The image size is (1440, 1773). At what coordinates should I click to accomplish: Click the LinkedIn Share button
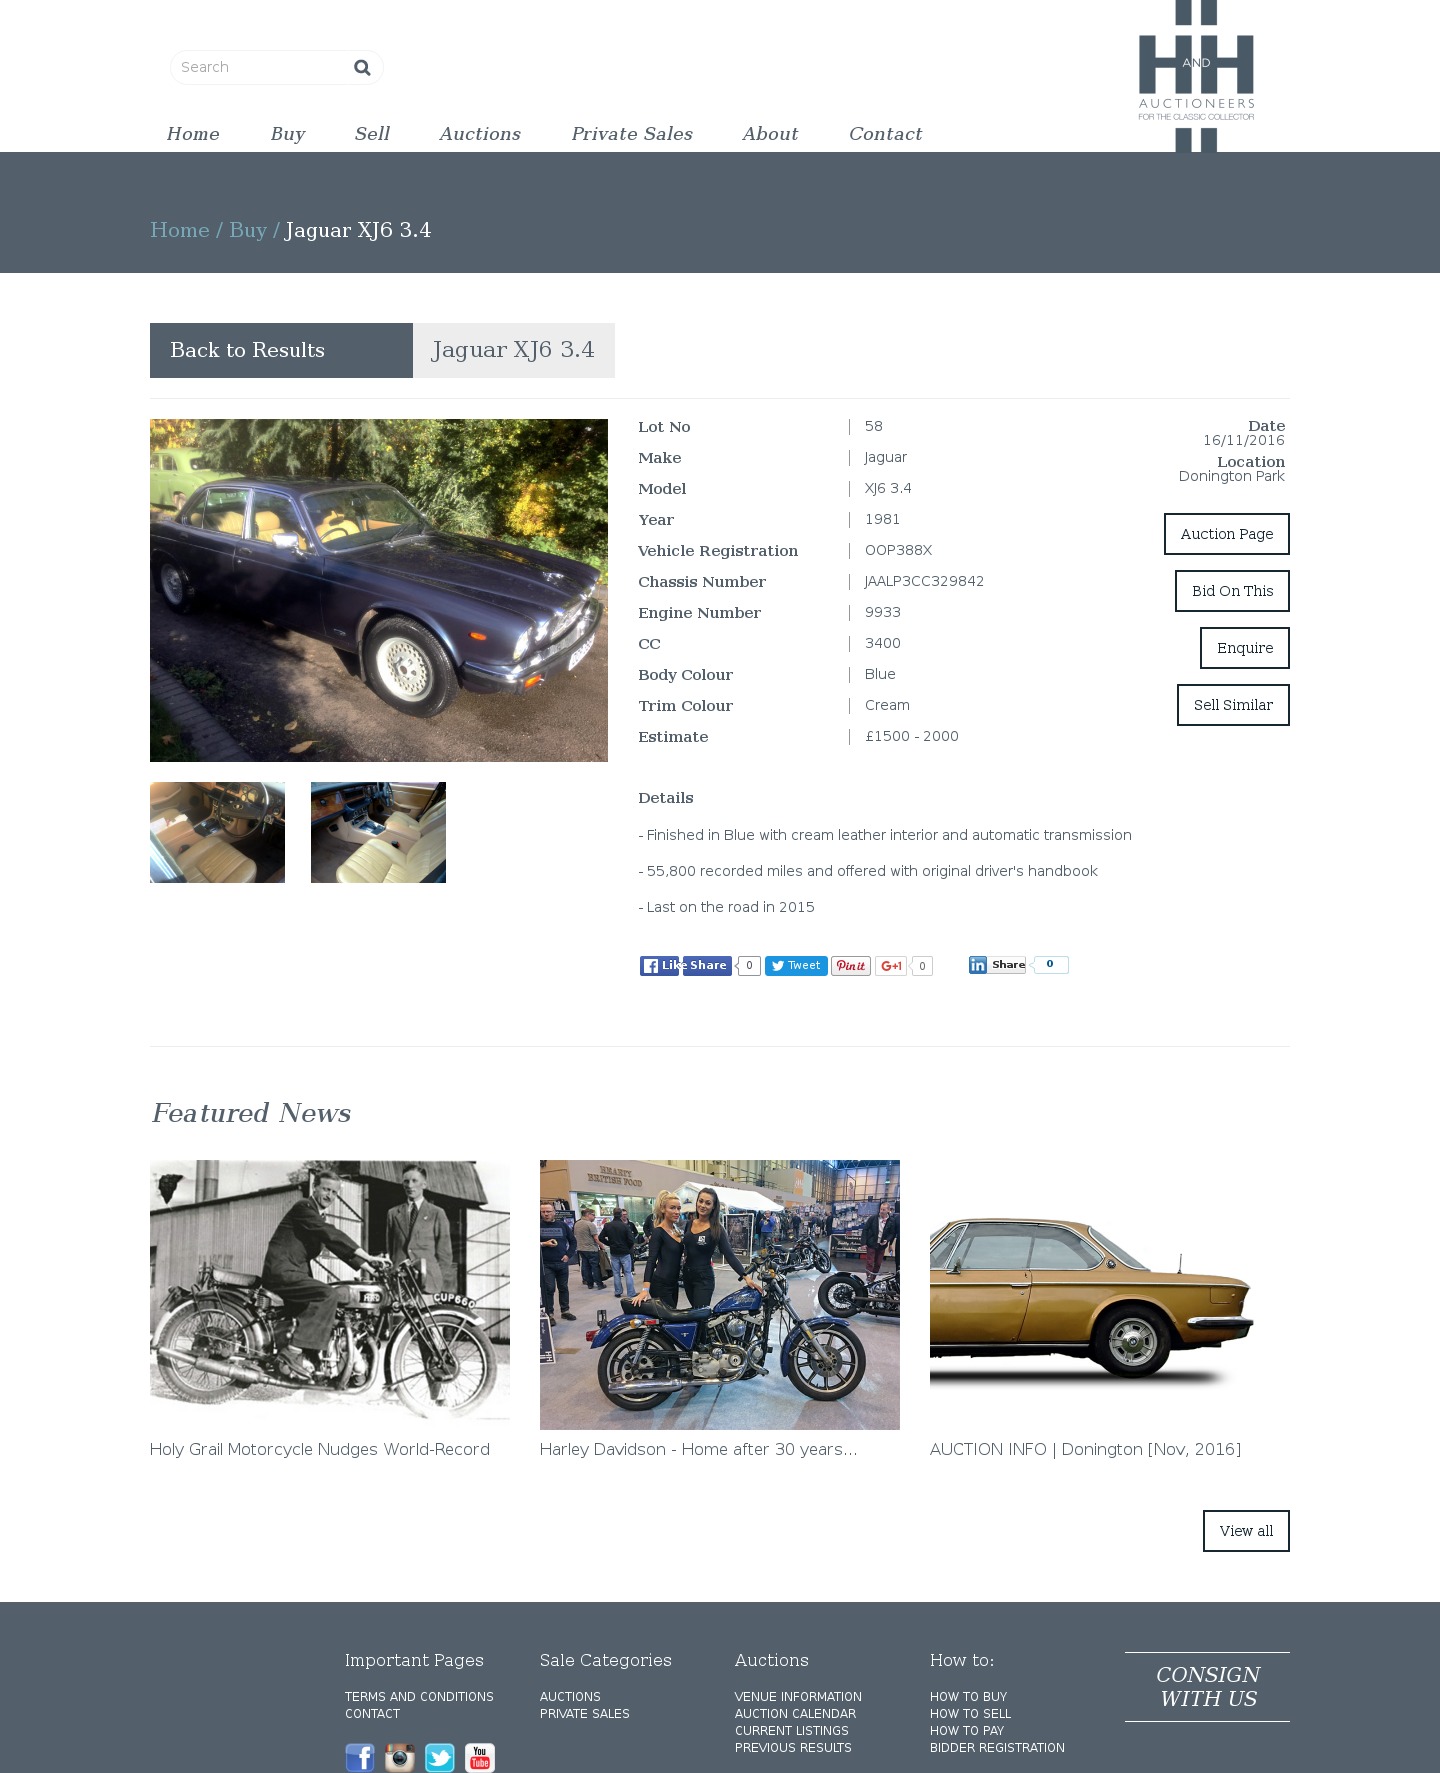997,965
